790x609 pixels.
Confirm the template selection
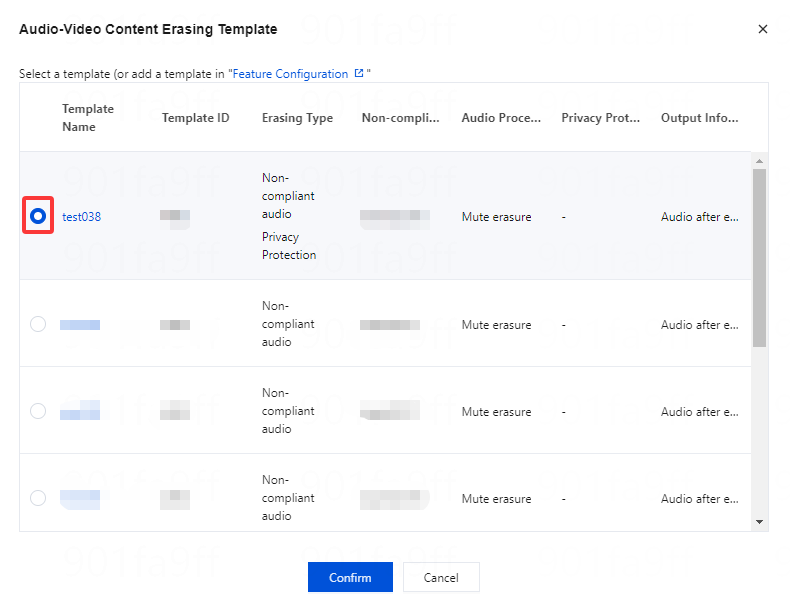349,578
